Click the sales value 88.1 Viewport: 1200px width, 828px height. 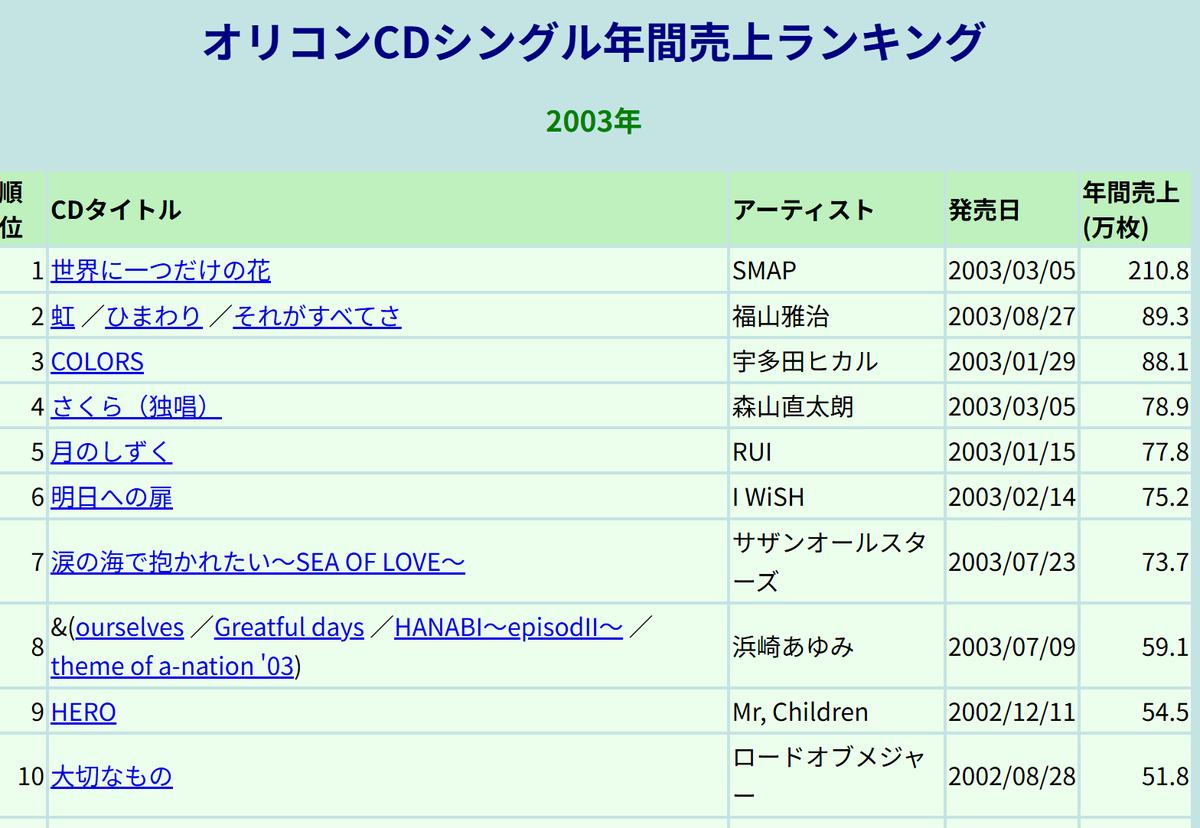click(1164, 361)
